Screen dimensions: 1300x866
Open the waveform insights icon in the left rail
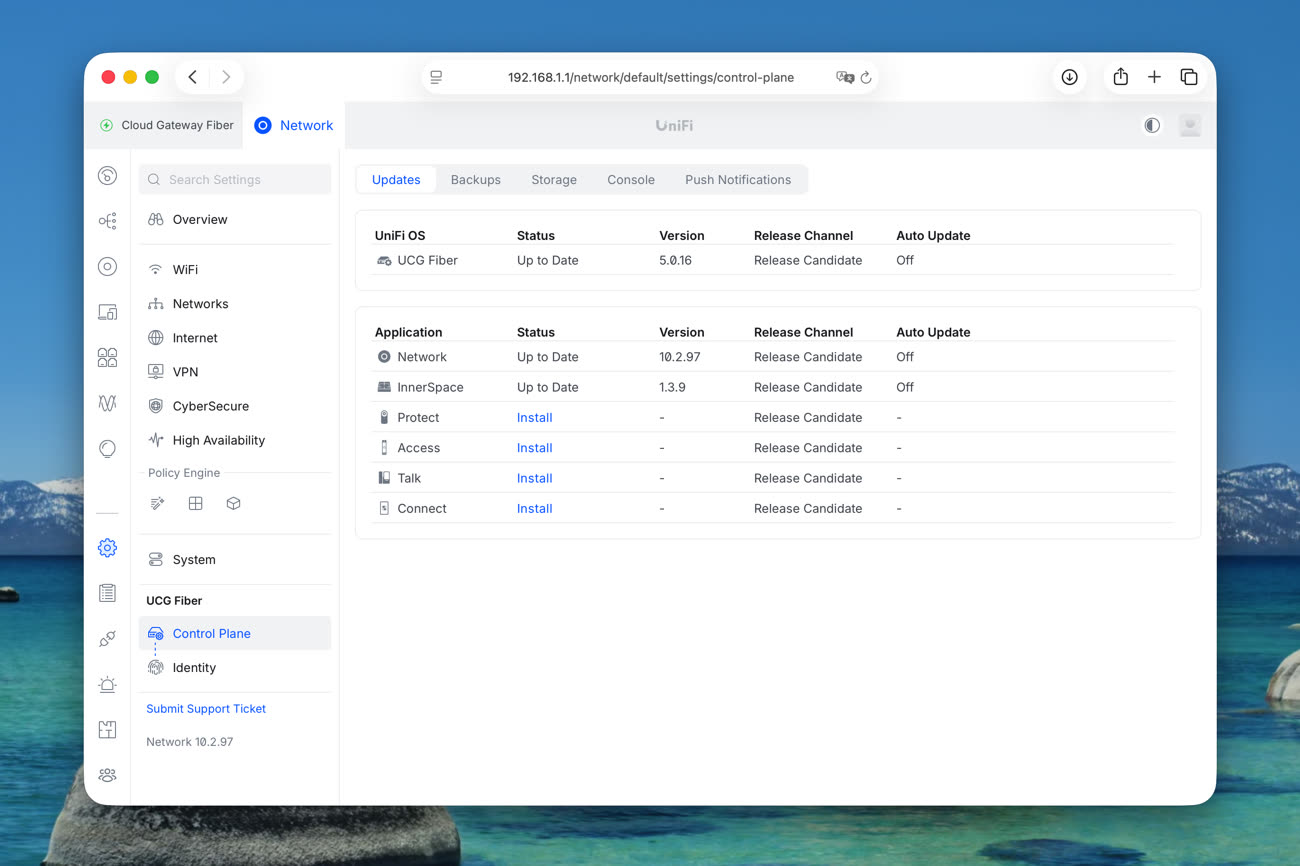click(107, 403)
